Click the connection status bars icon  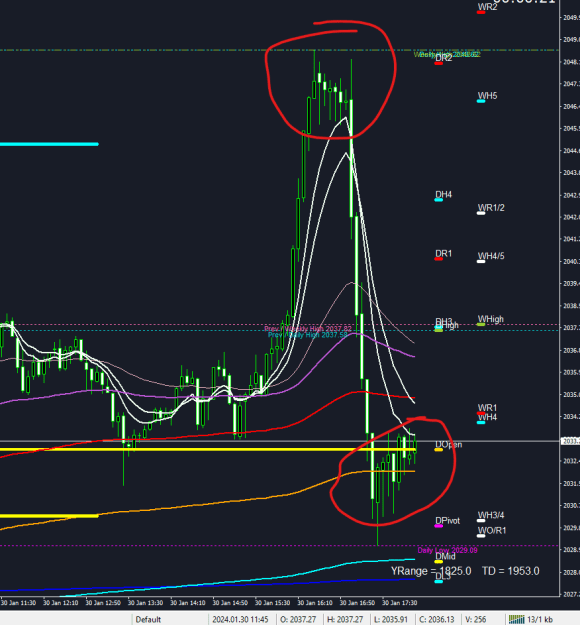pyautogui.click(x=516, y=619)
